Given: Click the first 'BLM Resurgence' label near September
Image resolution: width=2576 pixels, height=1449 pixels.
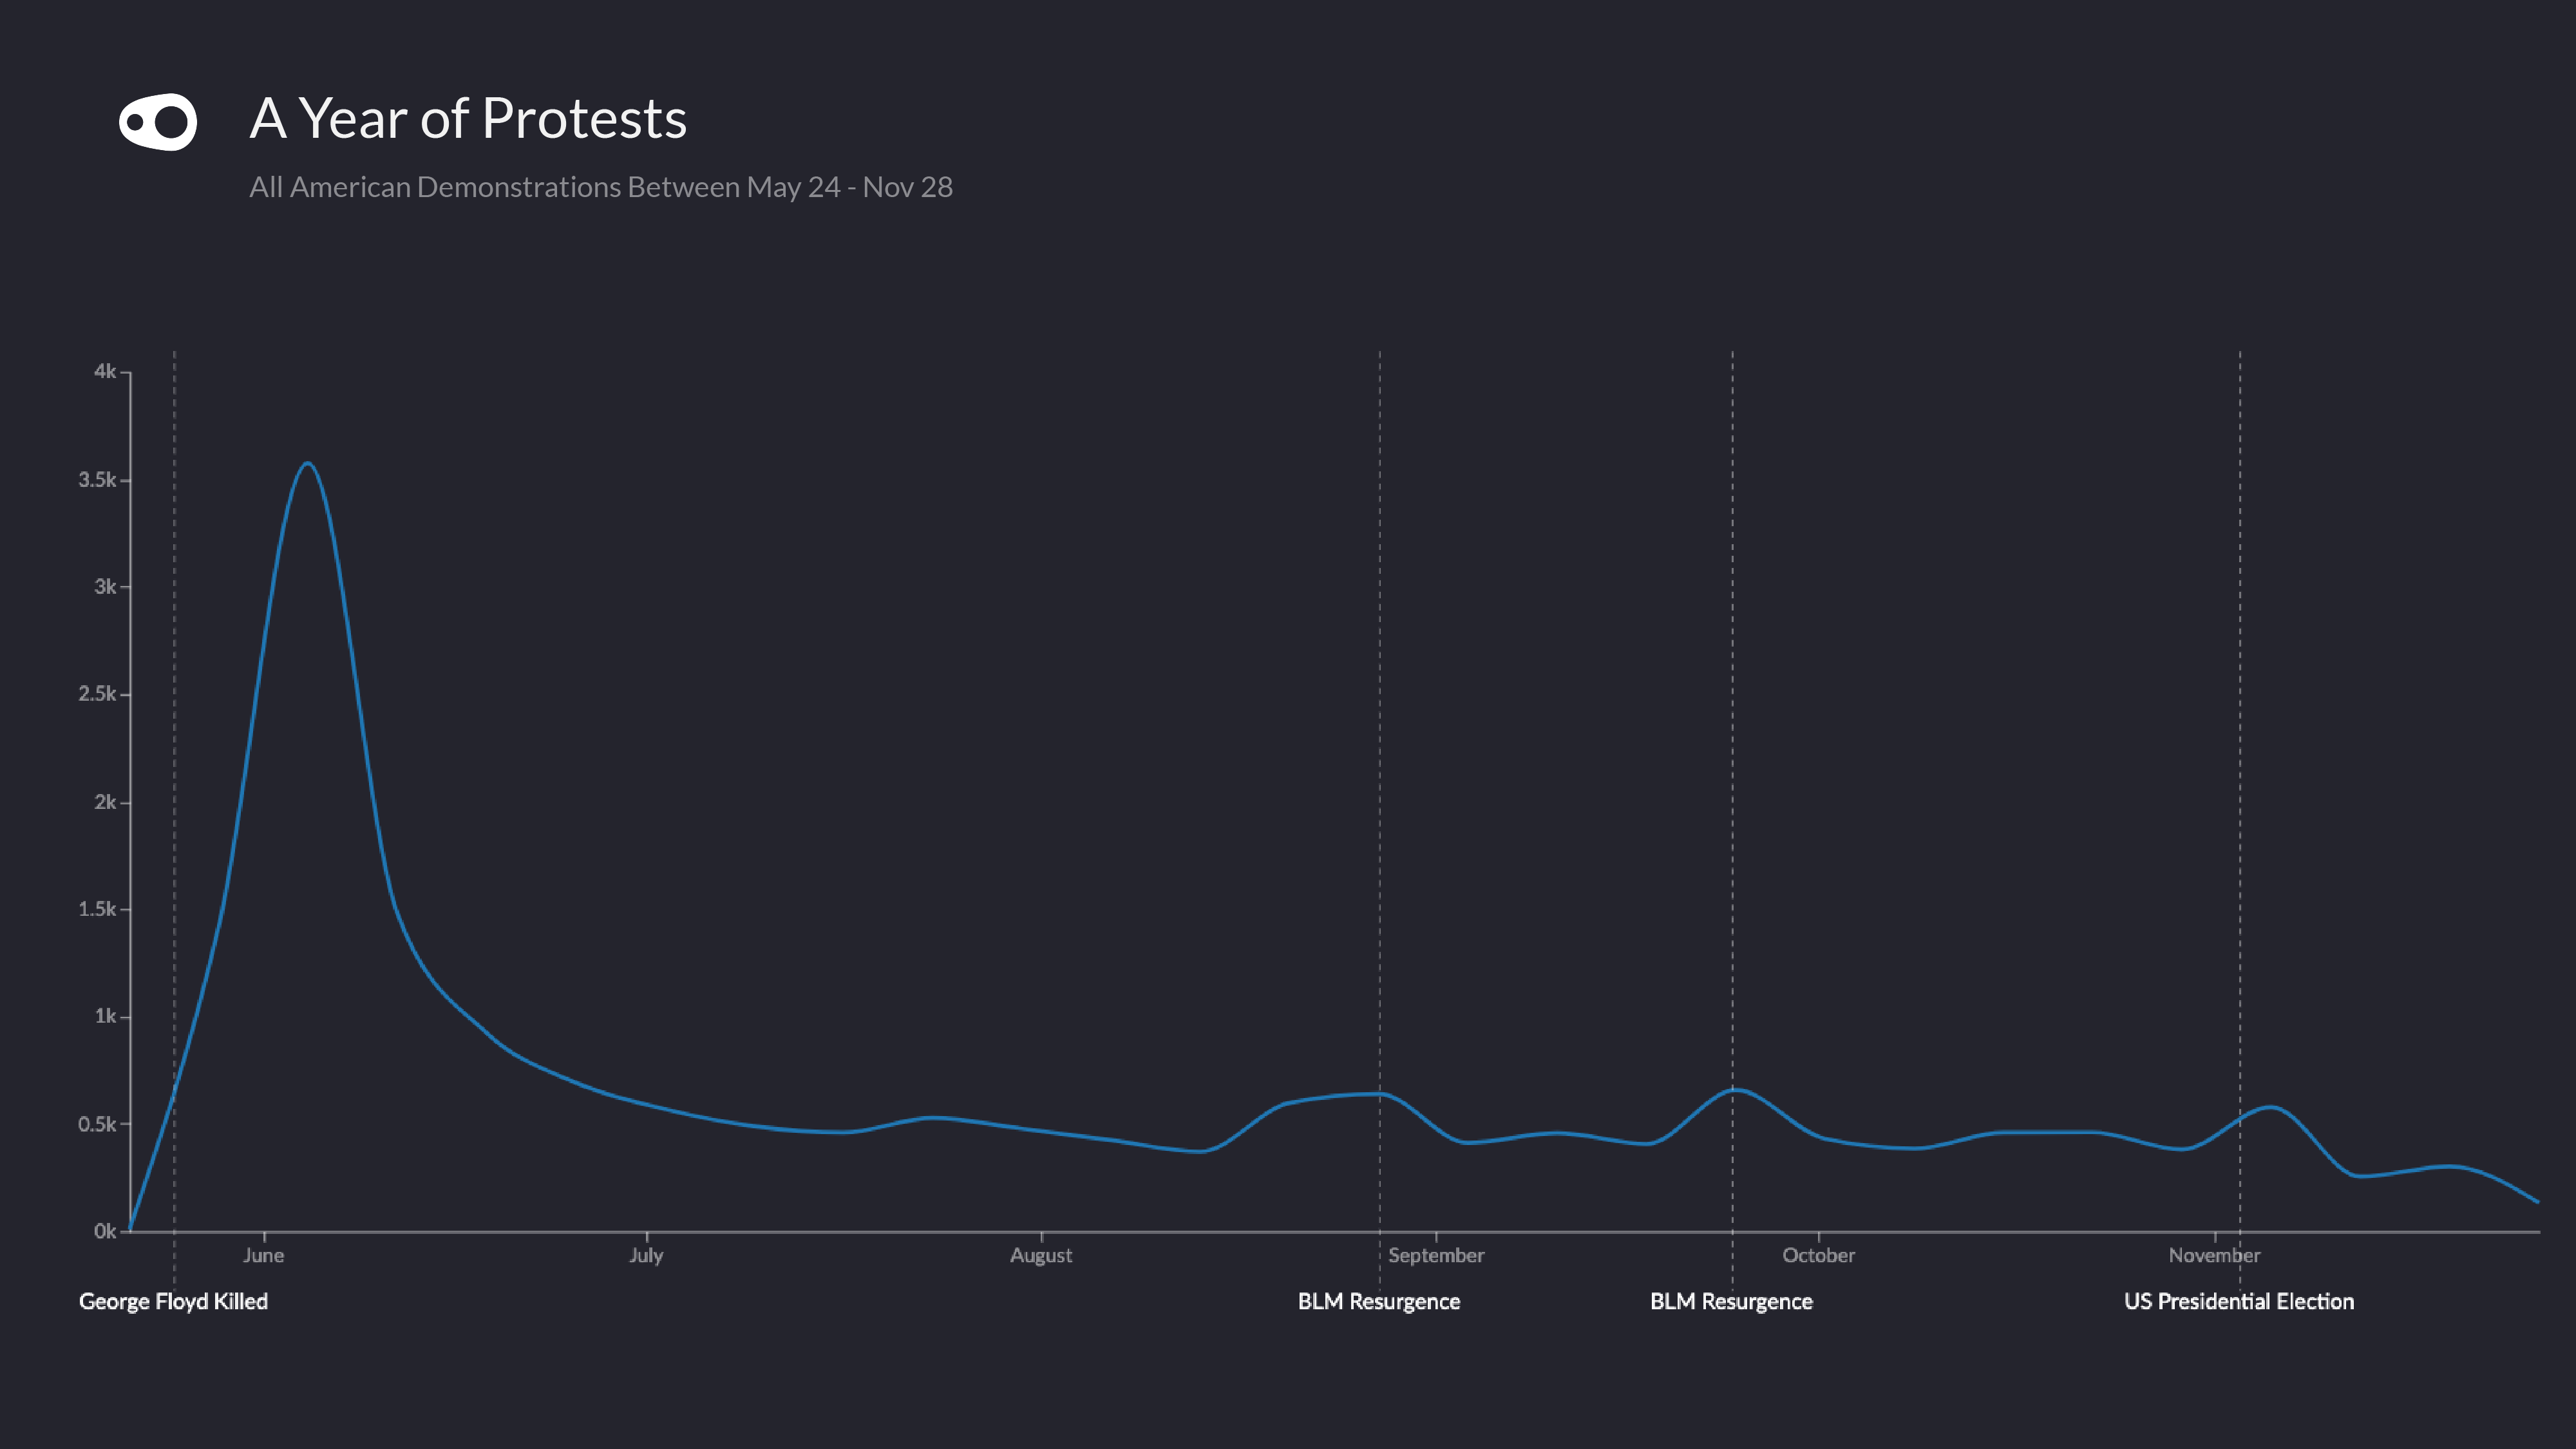Looking at the screenshot, I should [1378, 1301].
